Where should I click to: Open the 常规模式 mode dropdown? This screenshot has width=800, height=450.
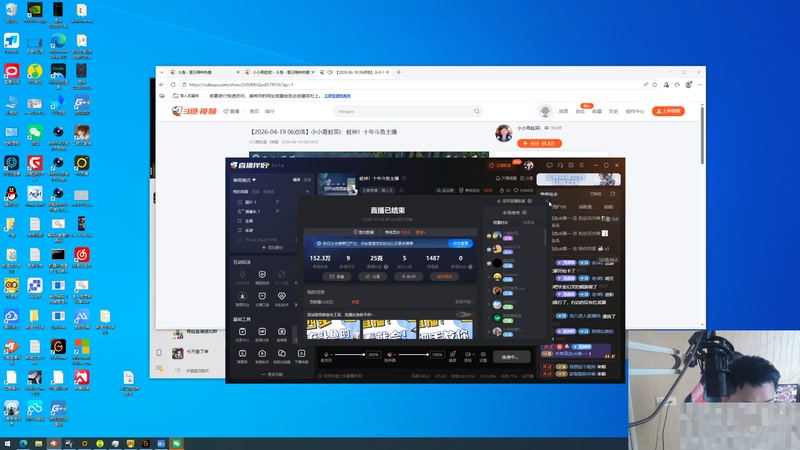244,180
